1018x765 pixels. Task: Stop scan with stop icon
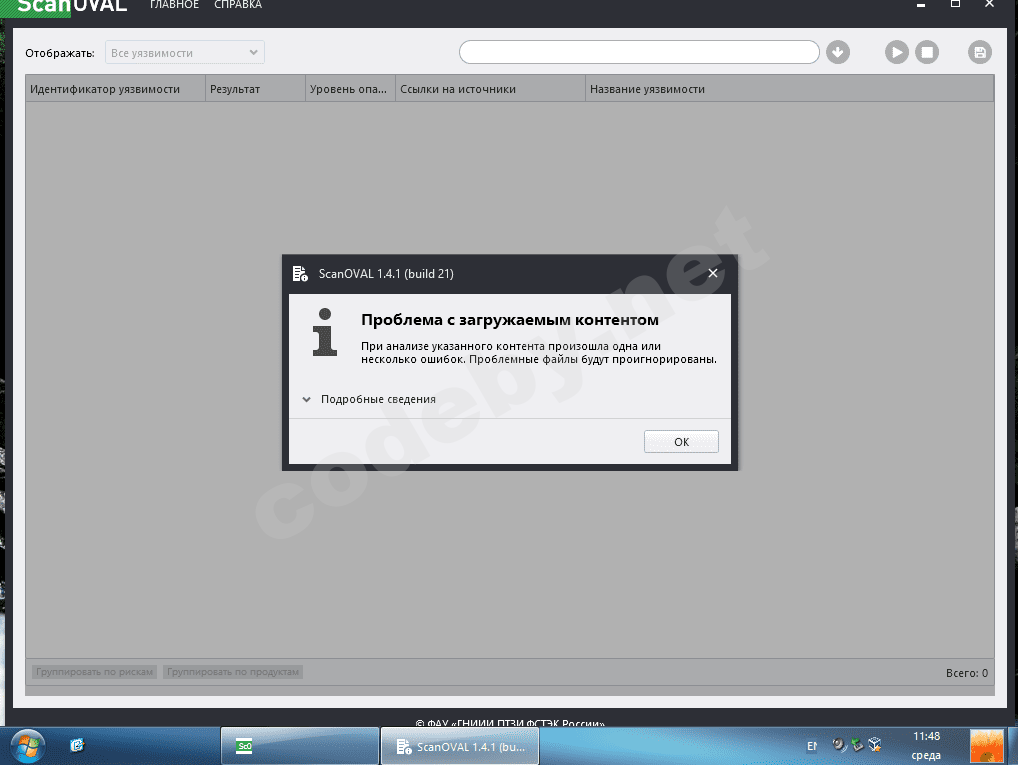(927, 52)
